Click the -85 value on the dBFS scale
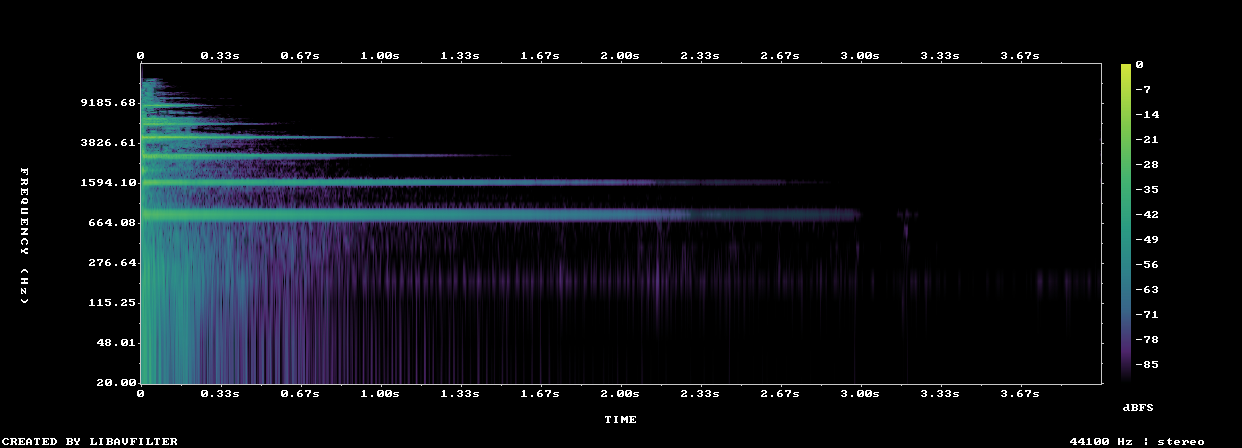The height and width of the screenshot is (448, 1242). pos(1147,365)
